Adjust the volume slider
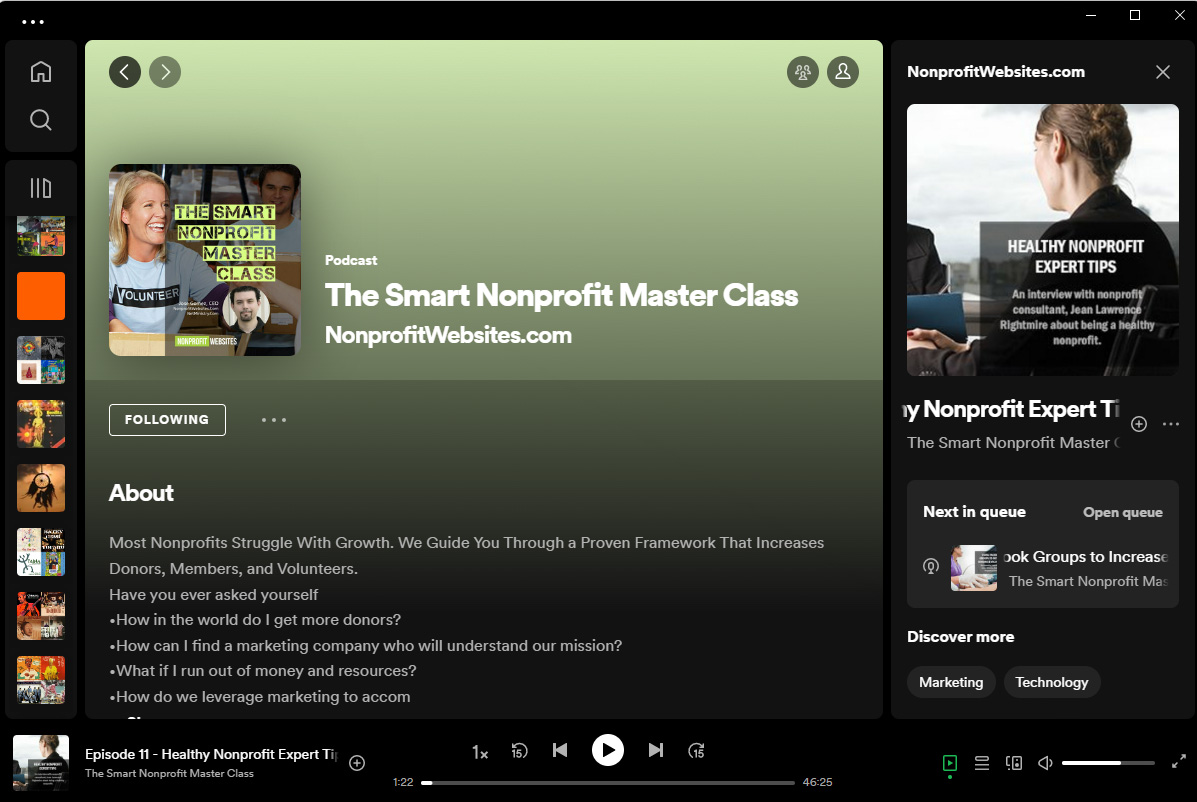The width and height of the screenshot is (1197, 802). point(1108,763)
